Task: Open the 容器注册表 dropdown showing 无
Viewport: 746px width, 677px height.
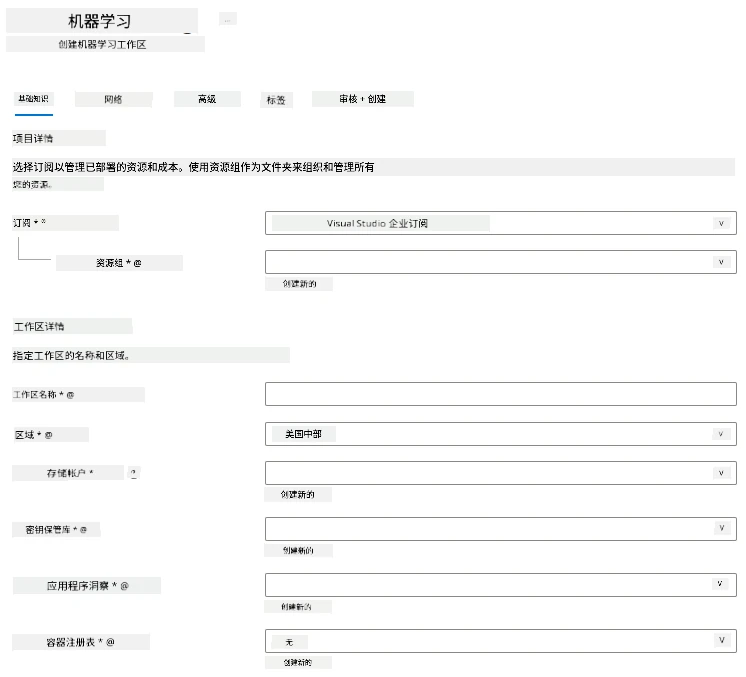Action: (x=501, y=641)
